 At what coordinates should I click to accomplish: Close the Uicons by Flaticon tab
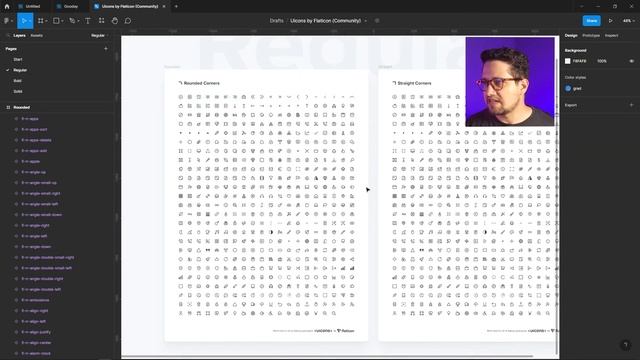pyautogui.click(x=164, y=7)
